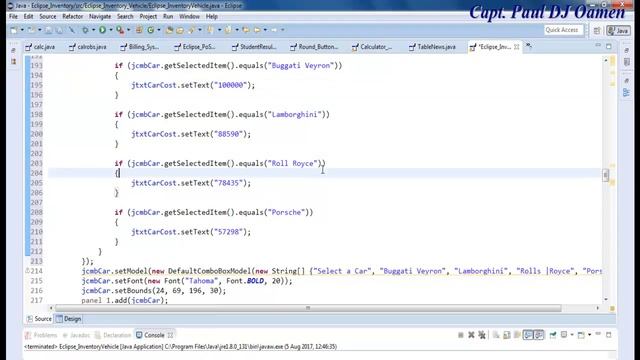Switch to the calc.java editor tab

click(x=41, y=47)
